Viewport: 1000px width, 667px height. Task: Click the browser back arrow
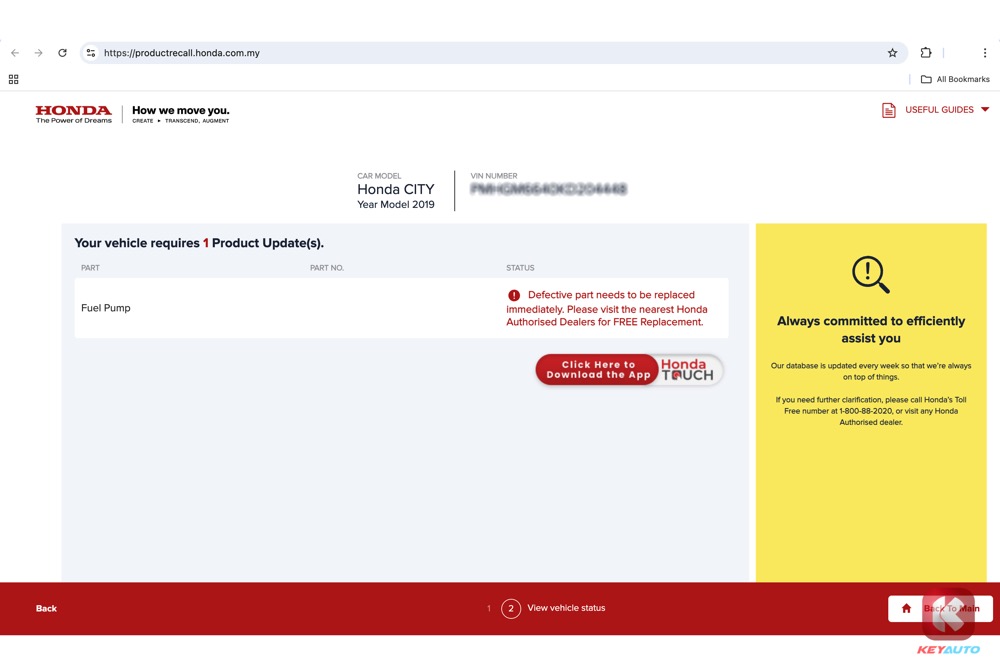pos(14,53)
